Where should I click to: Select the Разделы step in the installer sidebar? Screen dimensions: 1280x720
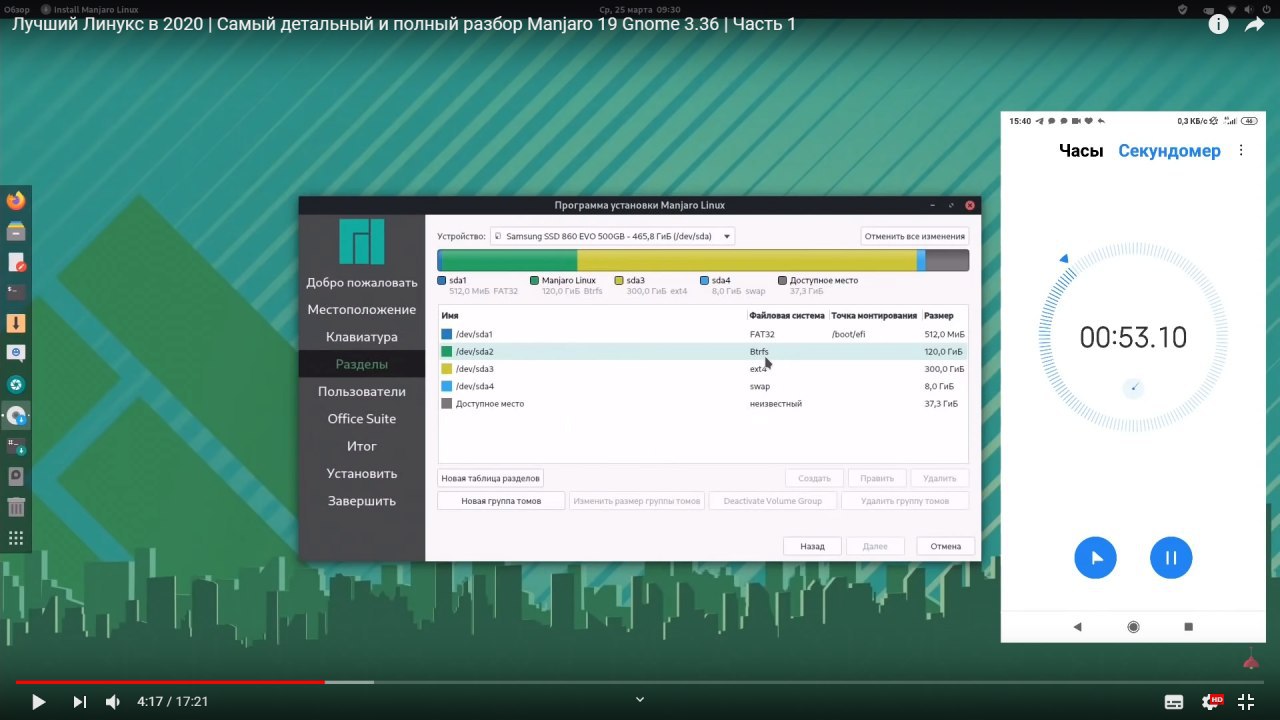(x=362, y=364)
